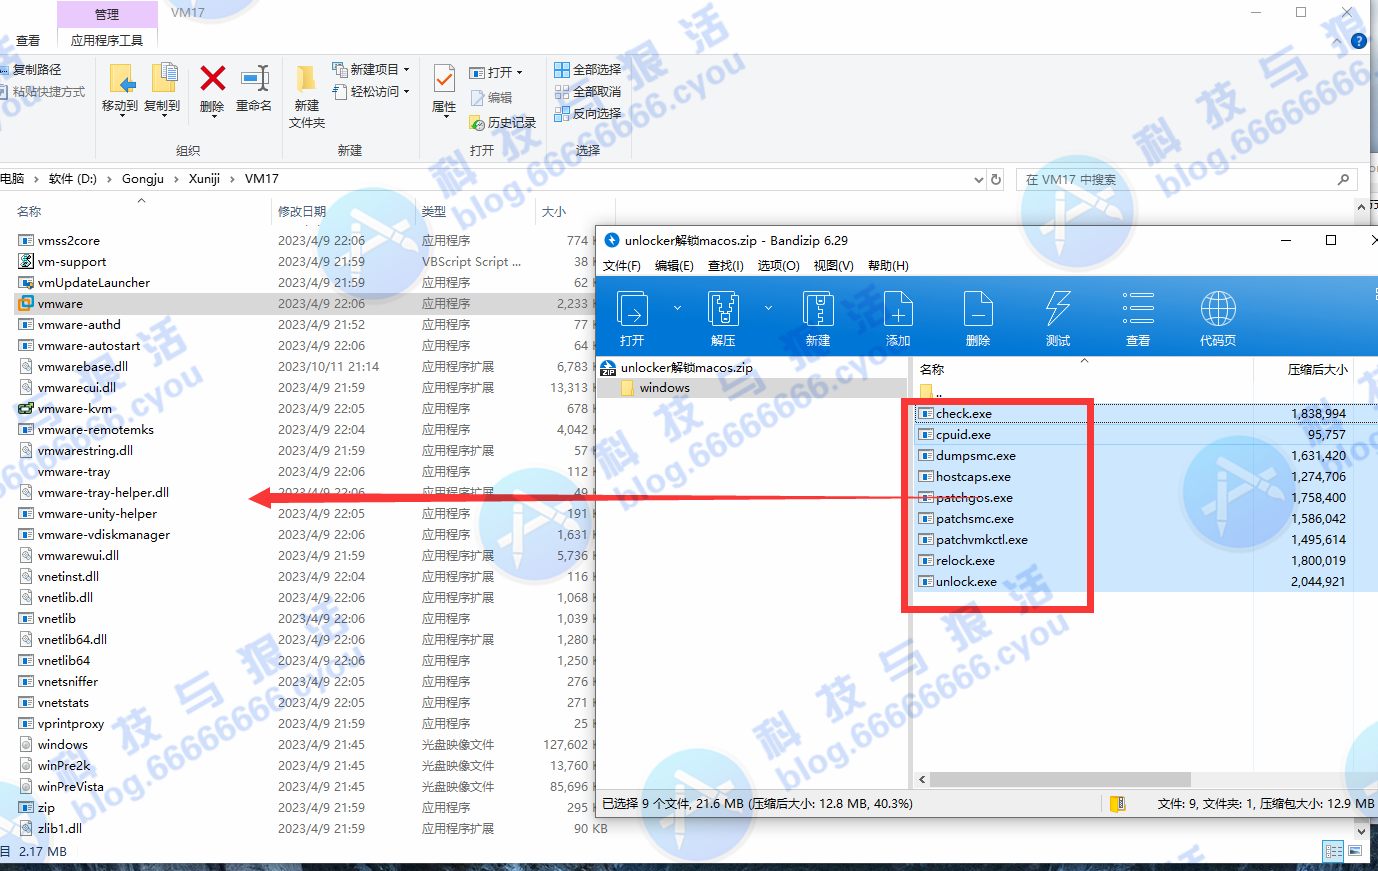
Task: Click the search magnifier icon in VM17 search
Action: pos(1344,179)
